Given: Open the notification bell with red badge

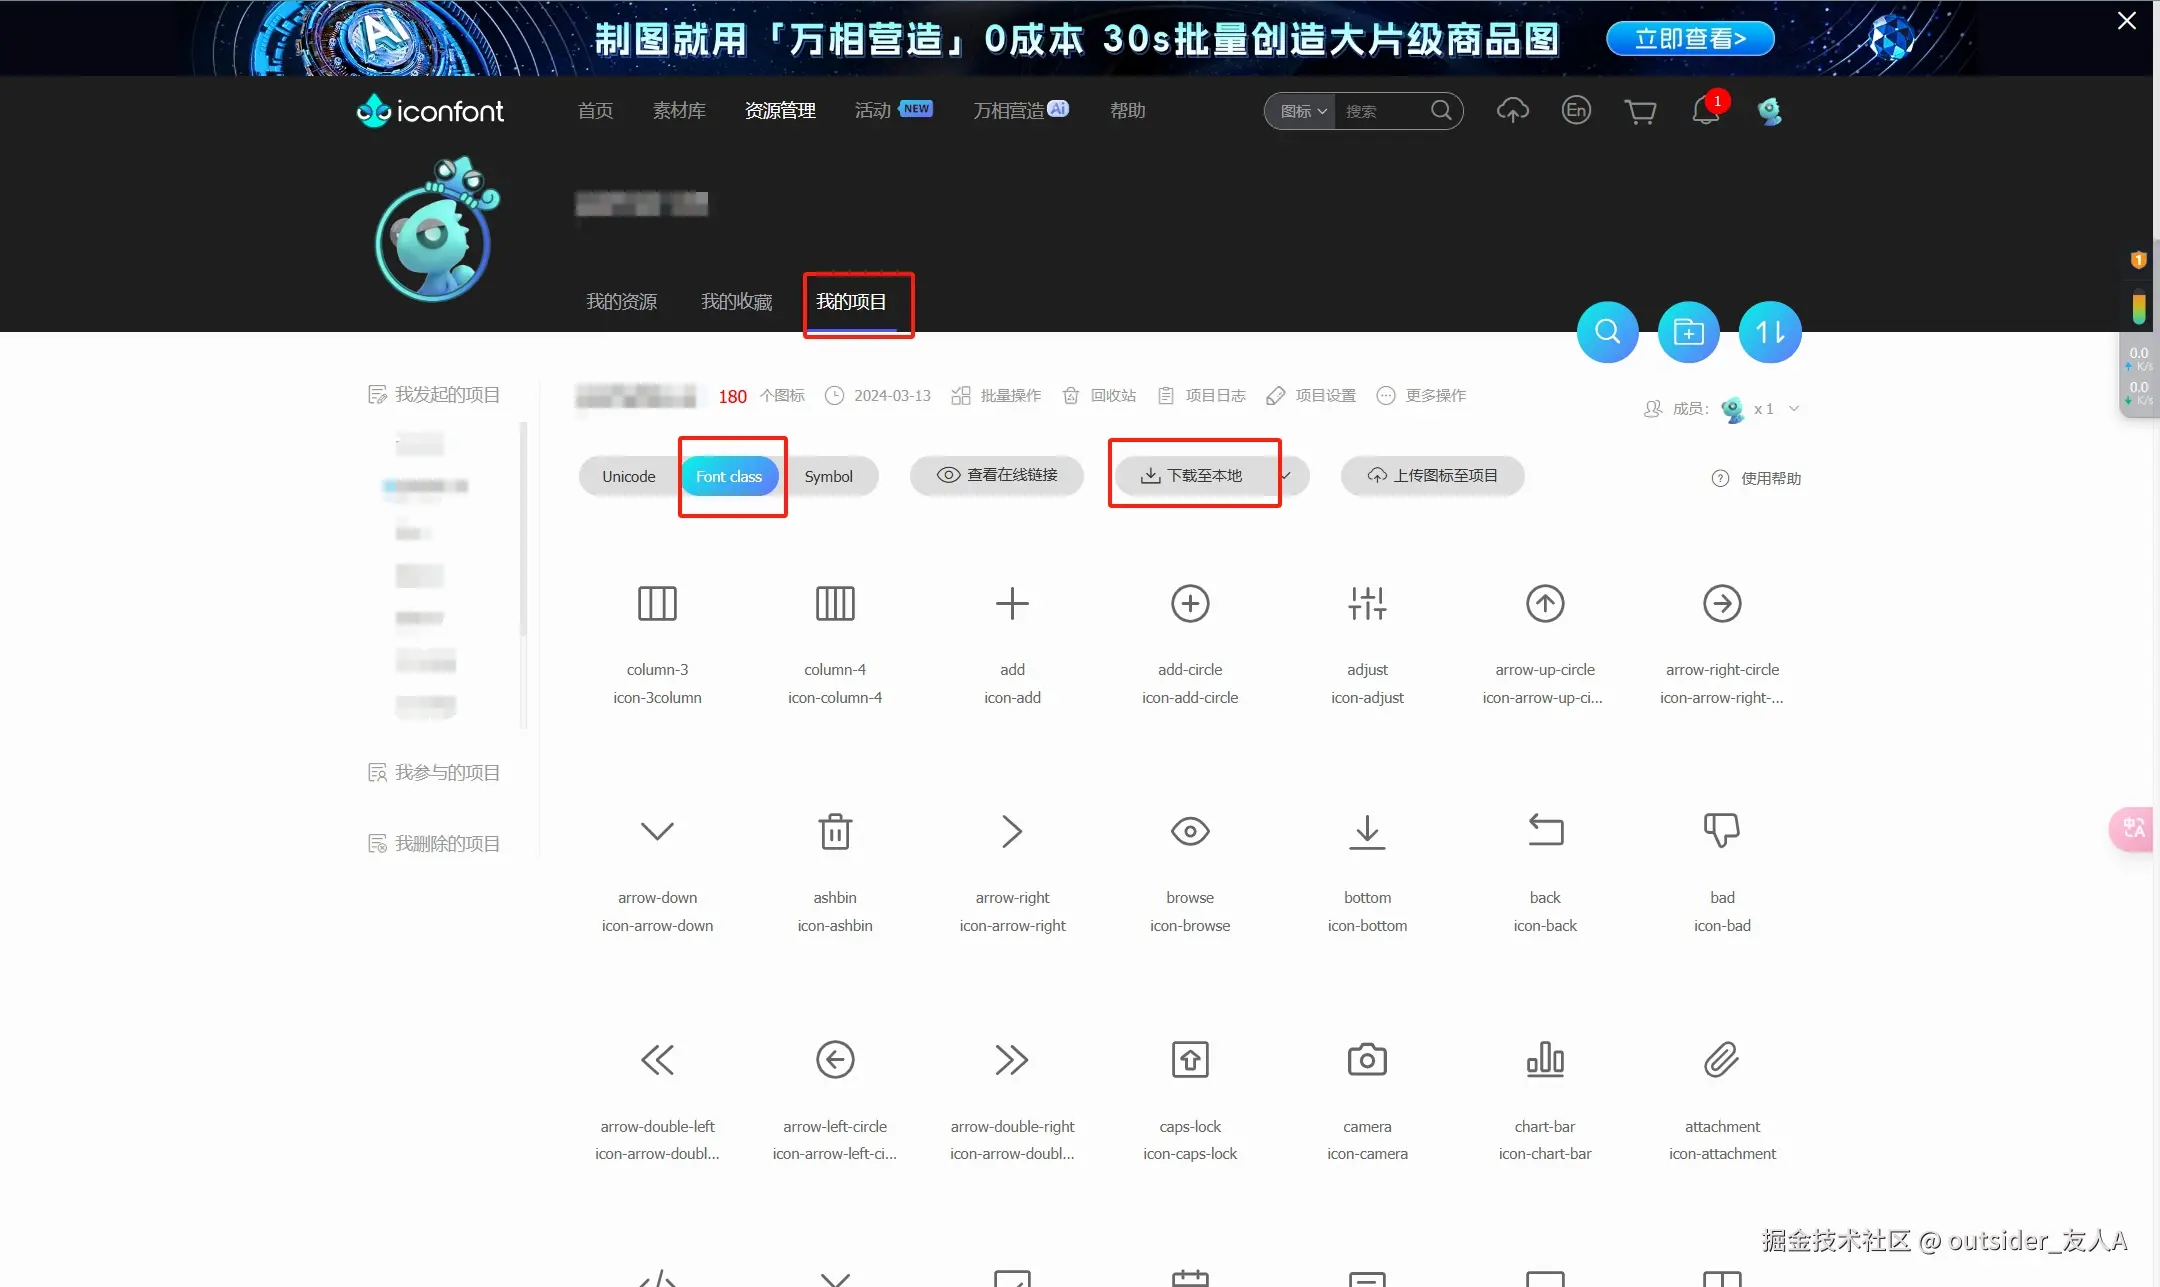Looking at the screenshot, I should (1705, 111).
